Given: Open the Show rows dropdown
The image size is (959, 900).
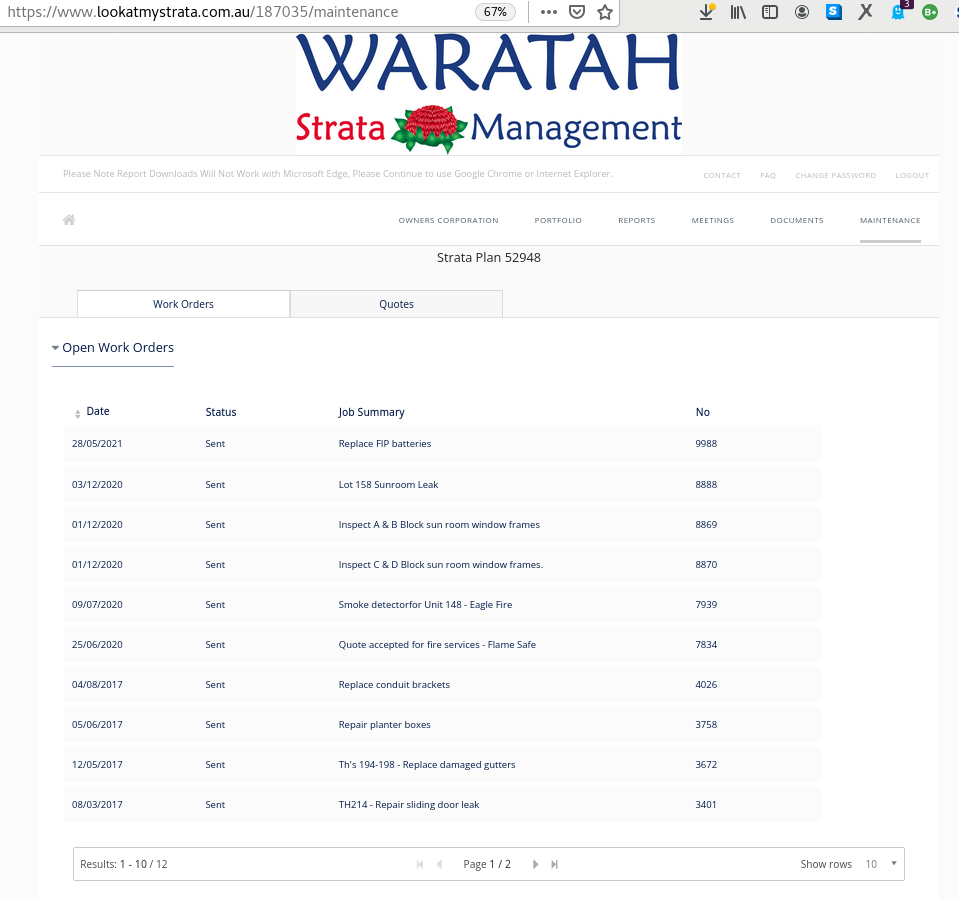Looking at the screenshot, I should (x=881, y=864).
